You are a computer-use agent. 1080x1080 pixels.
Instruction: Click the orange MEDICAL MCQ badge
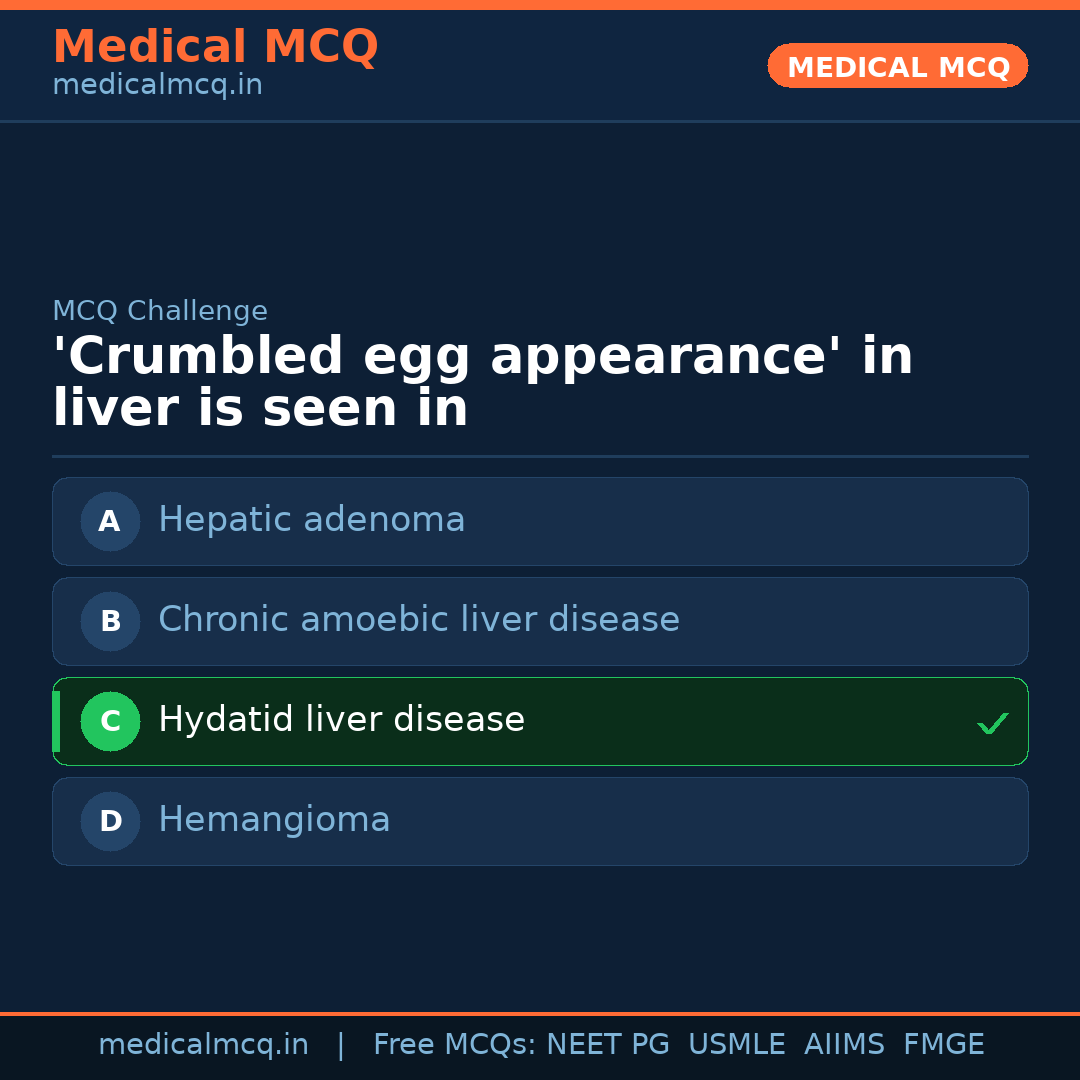coord(897,67)
